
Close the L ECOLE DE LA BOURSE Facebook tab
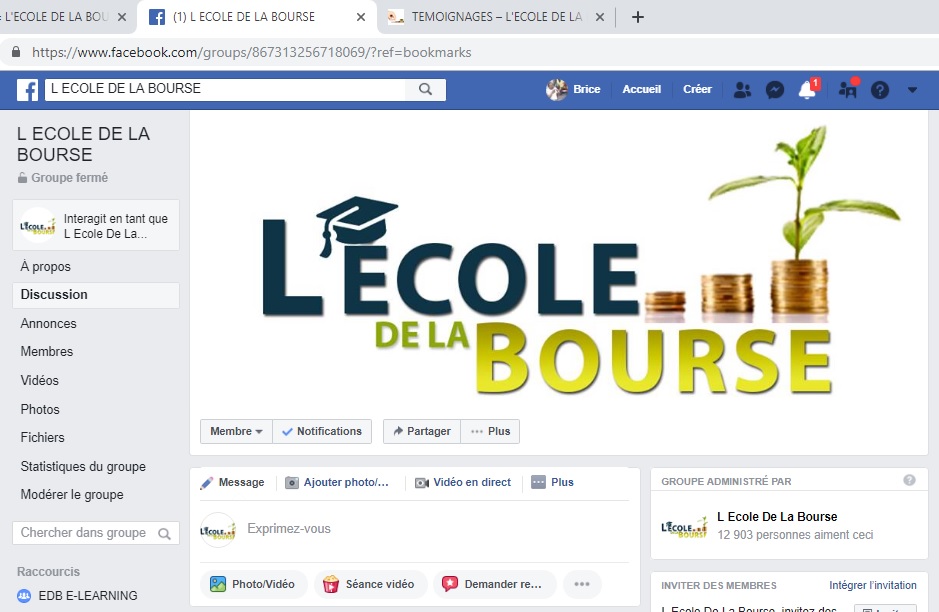click(x=361, y=17)
